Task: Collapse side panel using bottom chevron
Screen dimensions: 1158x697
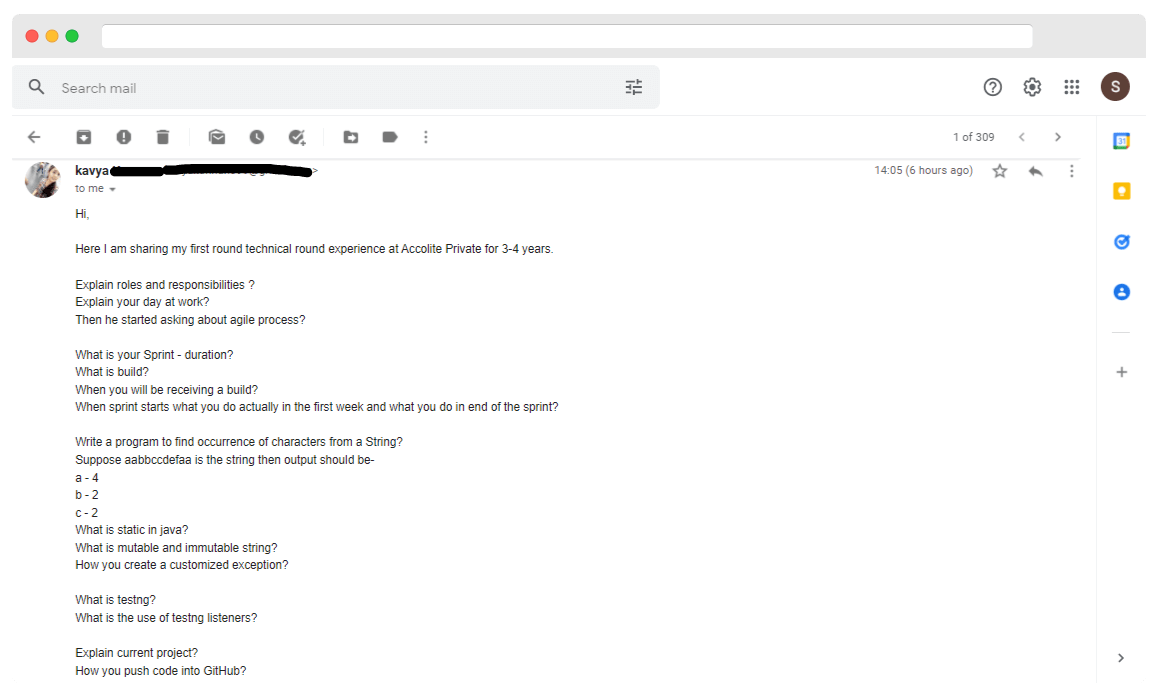Action: coord(1121,658)
